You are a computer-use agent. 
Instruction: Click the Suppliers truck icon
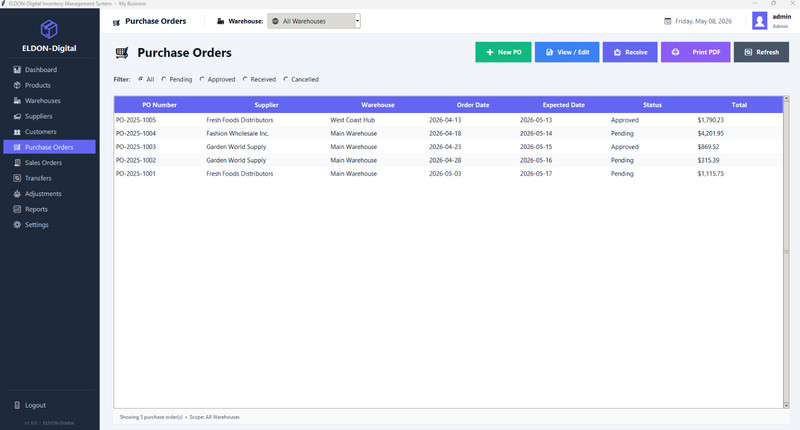point(17,116)
